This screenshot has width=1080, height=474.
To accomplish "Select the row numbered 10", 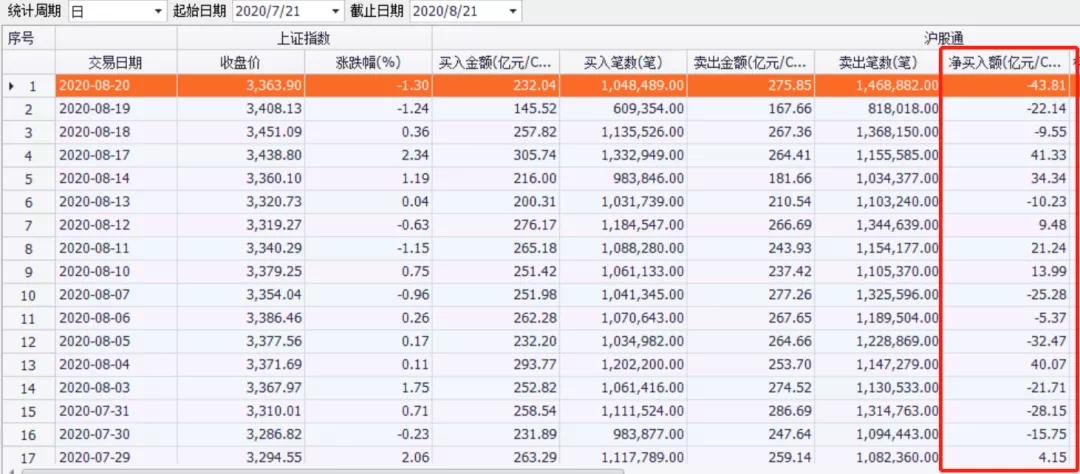I will coord(540,296).
